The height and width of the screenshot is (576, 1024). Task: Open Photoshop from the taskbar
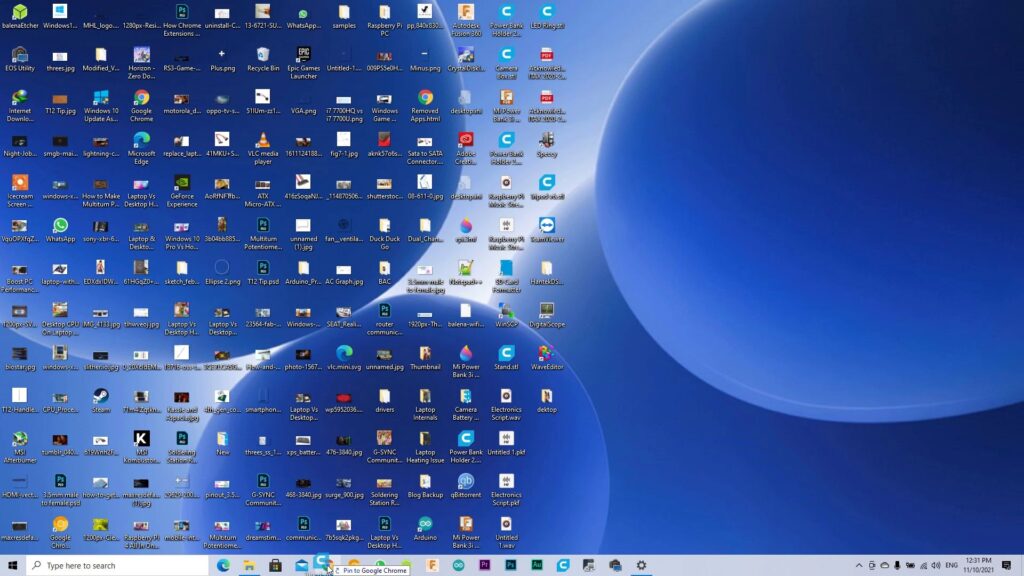coord(511,565)
